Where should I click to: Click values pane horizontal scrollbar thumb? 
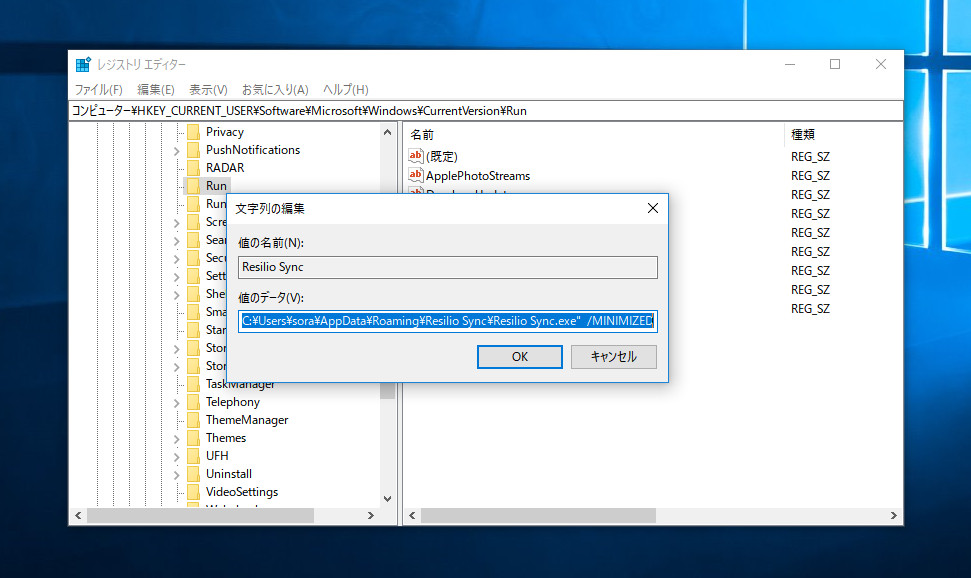tap(538, 515)
